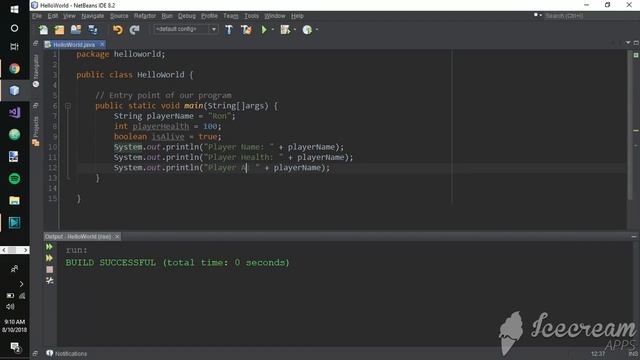Image resolution: width=640 pixels, height=360 pixels.
Task: Open Spotify from the taskbar
Action: coord(14,178)
